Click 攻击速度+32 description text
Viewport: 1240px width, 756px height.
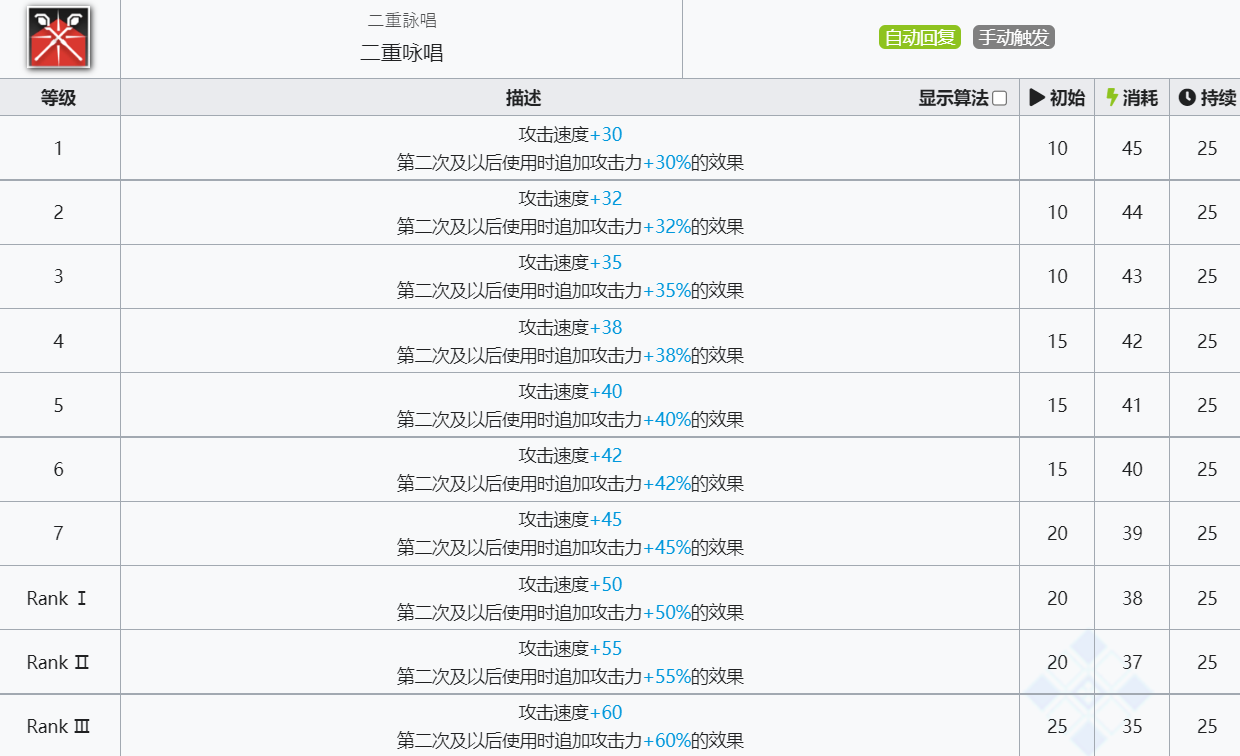570,198
